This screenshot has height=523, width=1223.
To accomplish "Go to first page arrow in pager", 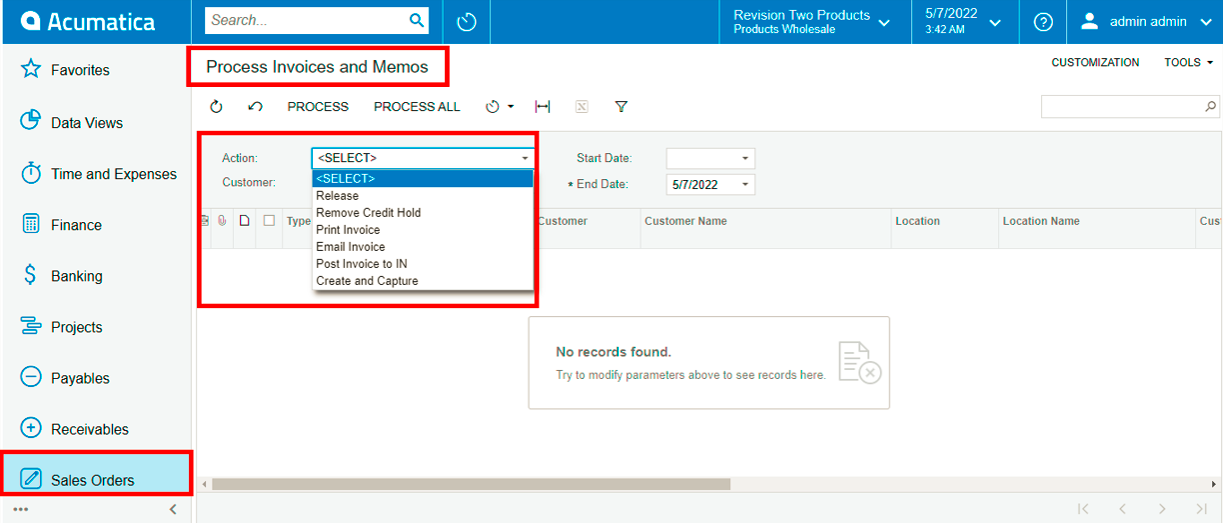I will [x=1083, y=509].
